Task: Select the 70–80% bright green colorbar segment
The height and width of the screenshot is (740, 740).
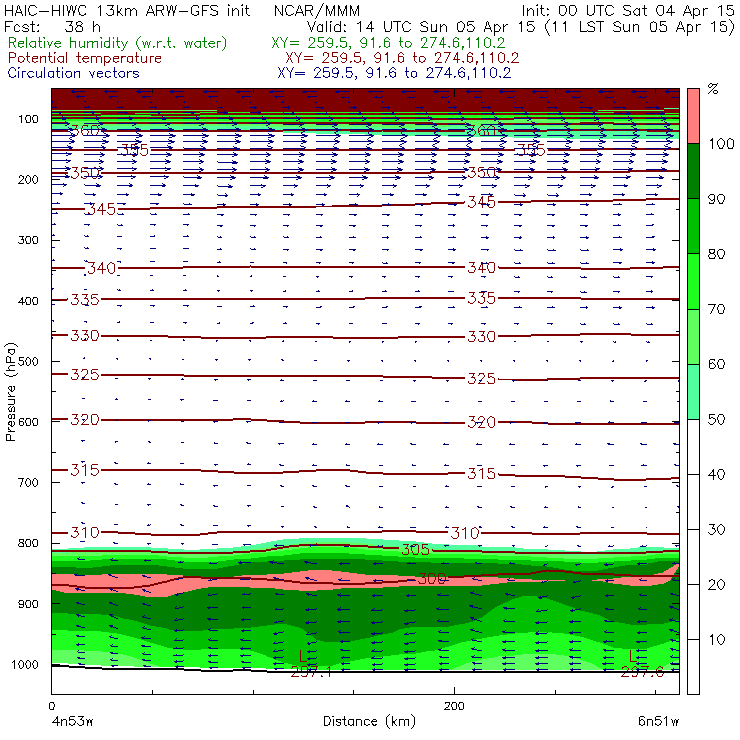Action: [x=693, y=281]
